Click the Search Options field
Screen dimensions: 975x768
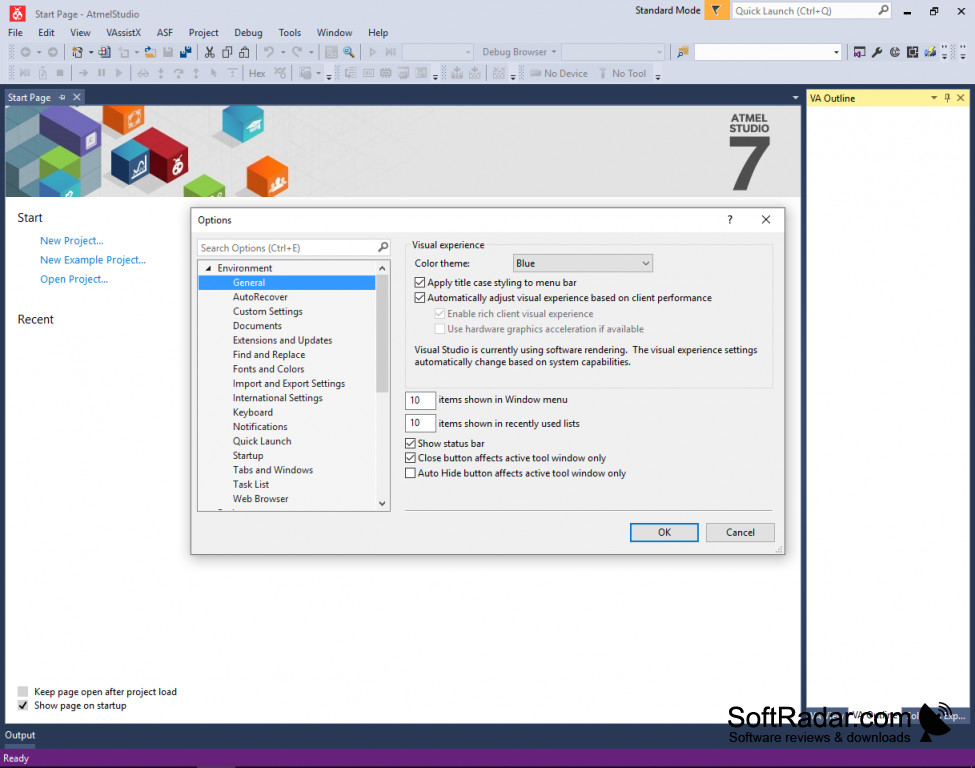coord(294,248)
